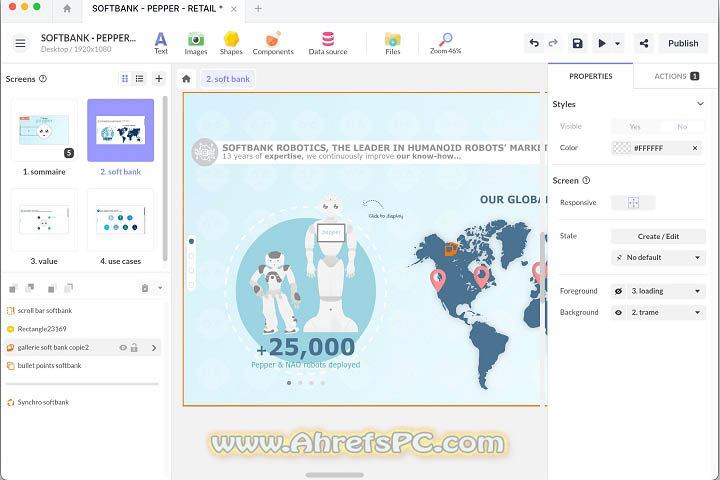This screenshot has height=480, width=720.
Task: Clear the color value with X
Action: pyautogui.click(x=695, y=148)
